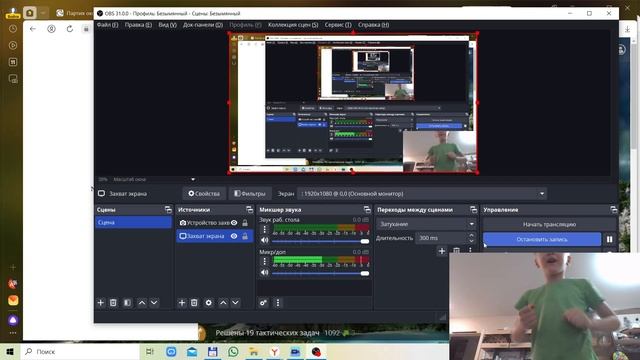Click Начать трансляцию button
The image size is (640, 360).
point(549,224)
